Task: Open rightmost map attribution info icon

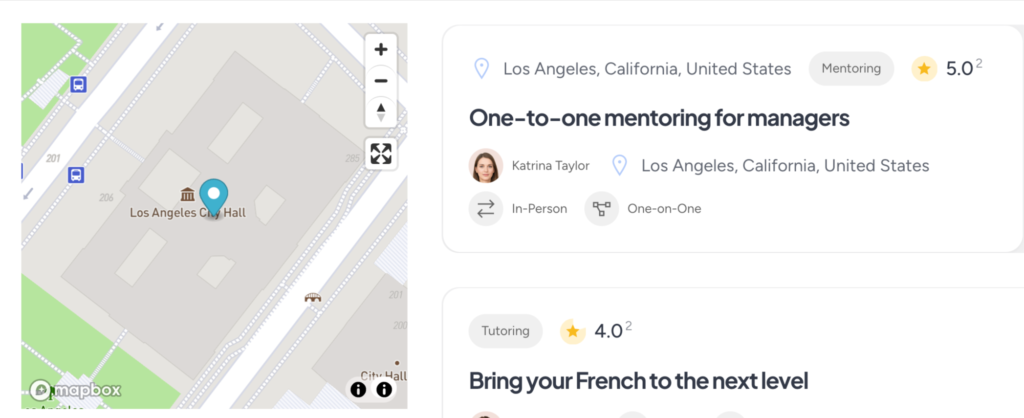Action: 384,390
